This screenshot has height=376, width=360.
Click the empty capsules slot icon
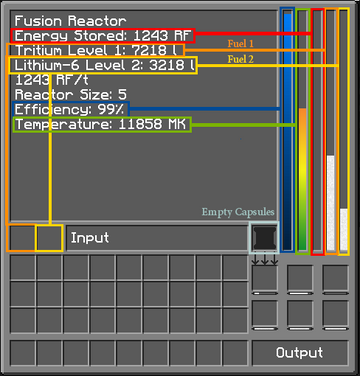tap(265, 238)
